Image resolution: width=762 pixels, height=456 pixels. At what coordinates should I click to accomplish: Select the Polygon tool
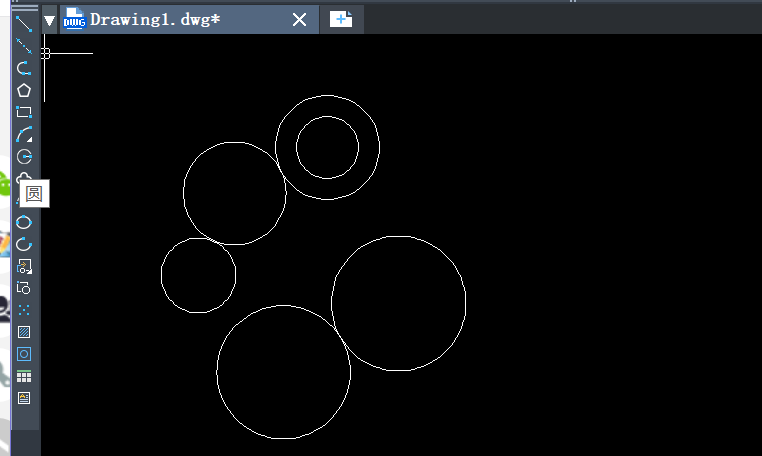pos(24,90)
